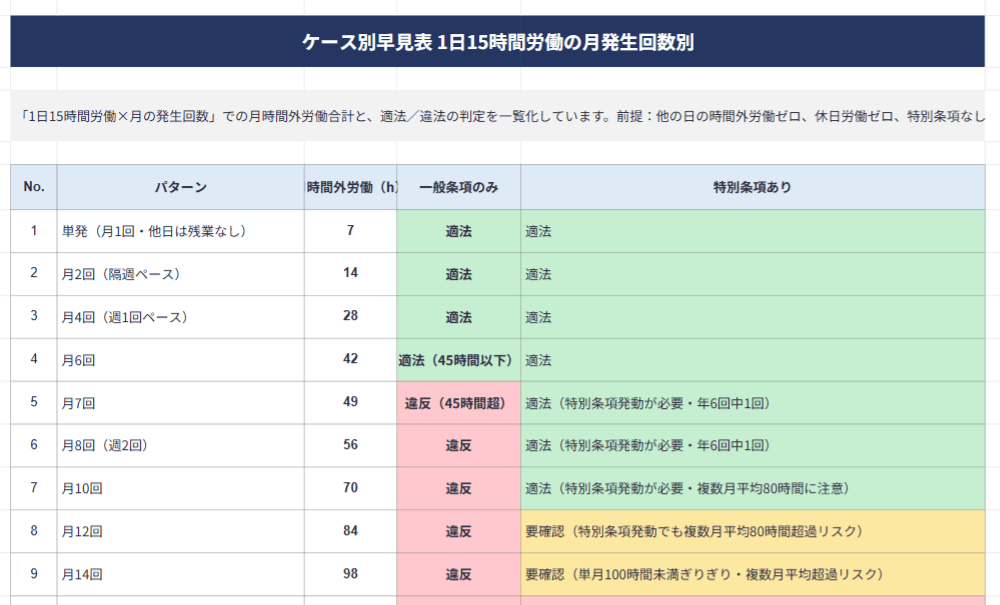
Task: Select overtime hours cell showing 7
Action: coord(350,231)
